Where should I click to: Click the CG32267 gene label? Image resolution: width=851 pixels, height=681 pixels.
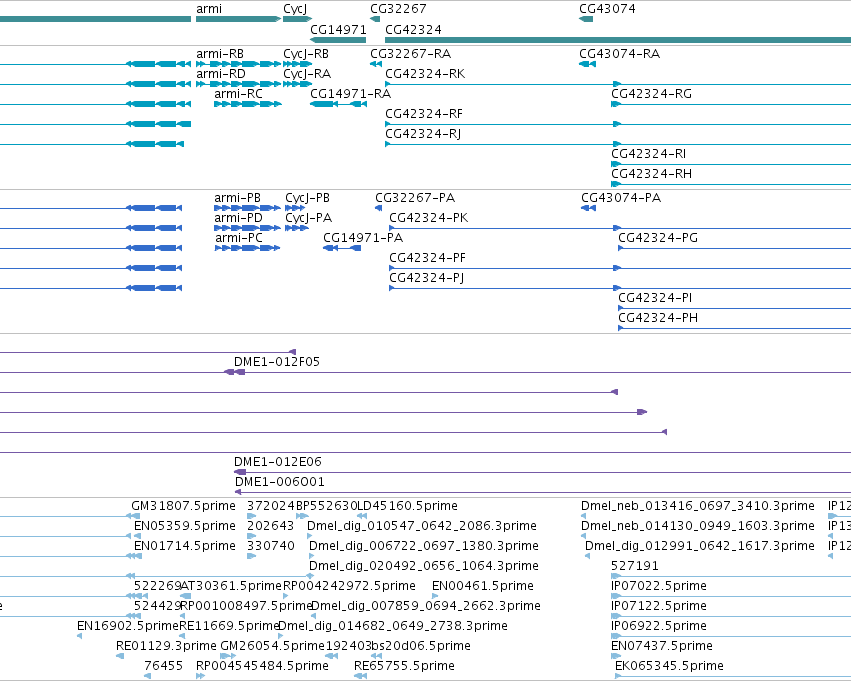point(398,9)
